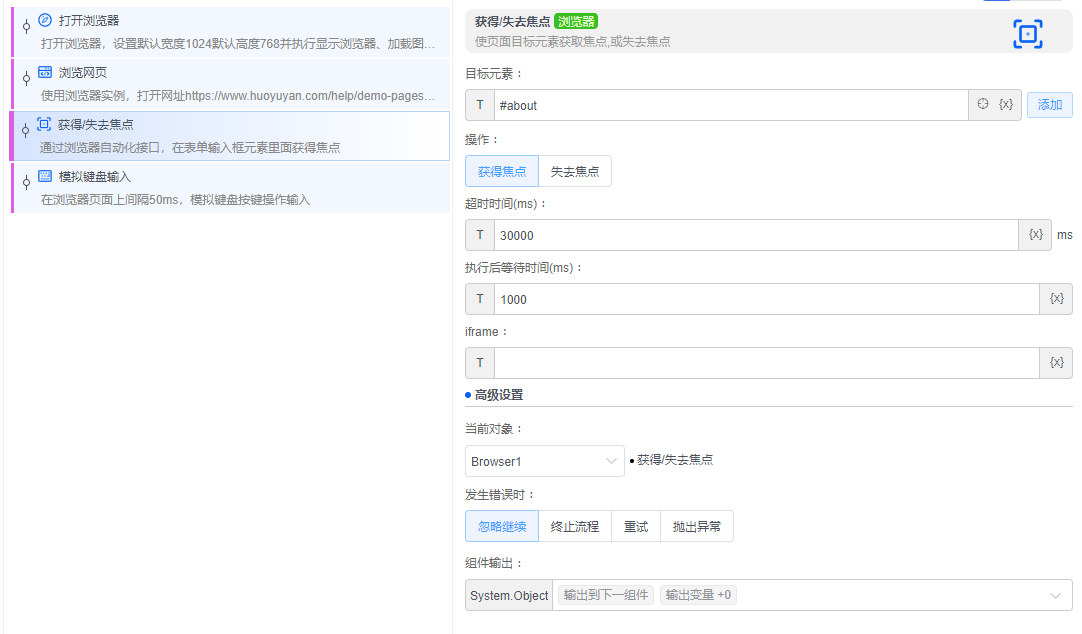Select the element picker crosshair icon

pyautogui.click(x=980, y=104)
